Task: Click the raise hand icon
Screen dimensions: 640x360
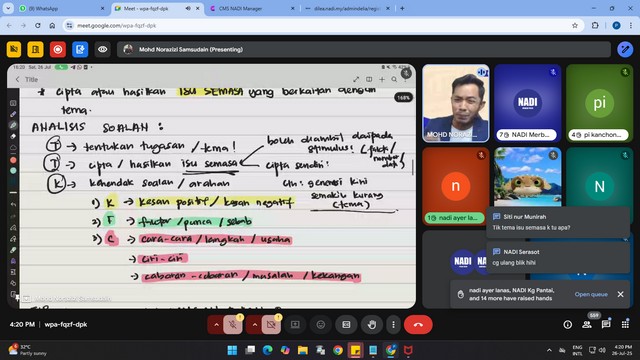Action: 371,324
